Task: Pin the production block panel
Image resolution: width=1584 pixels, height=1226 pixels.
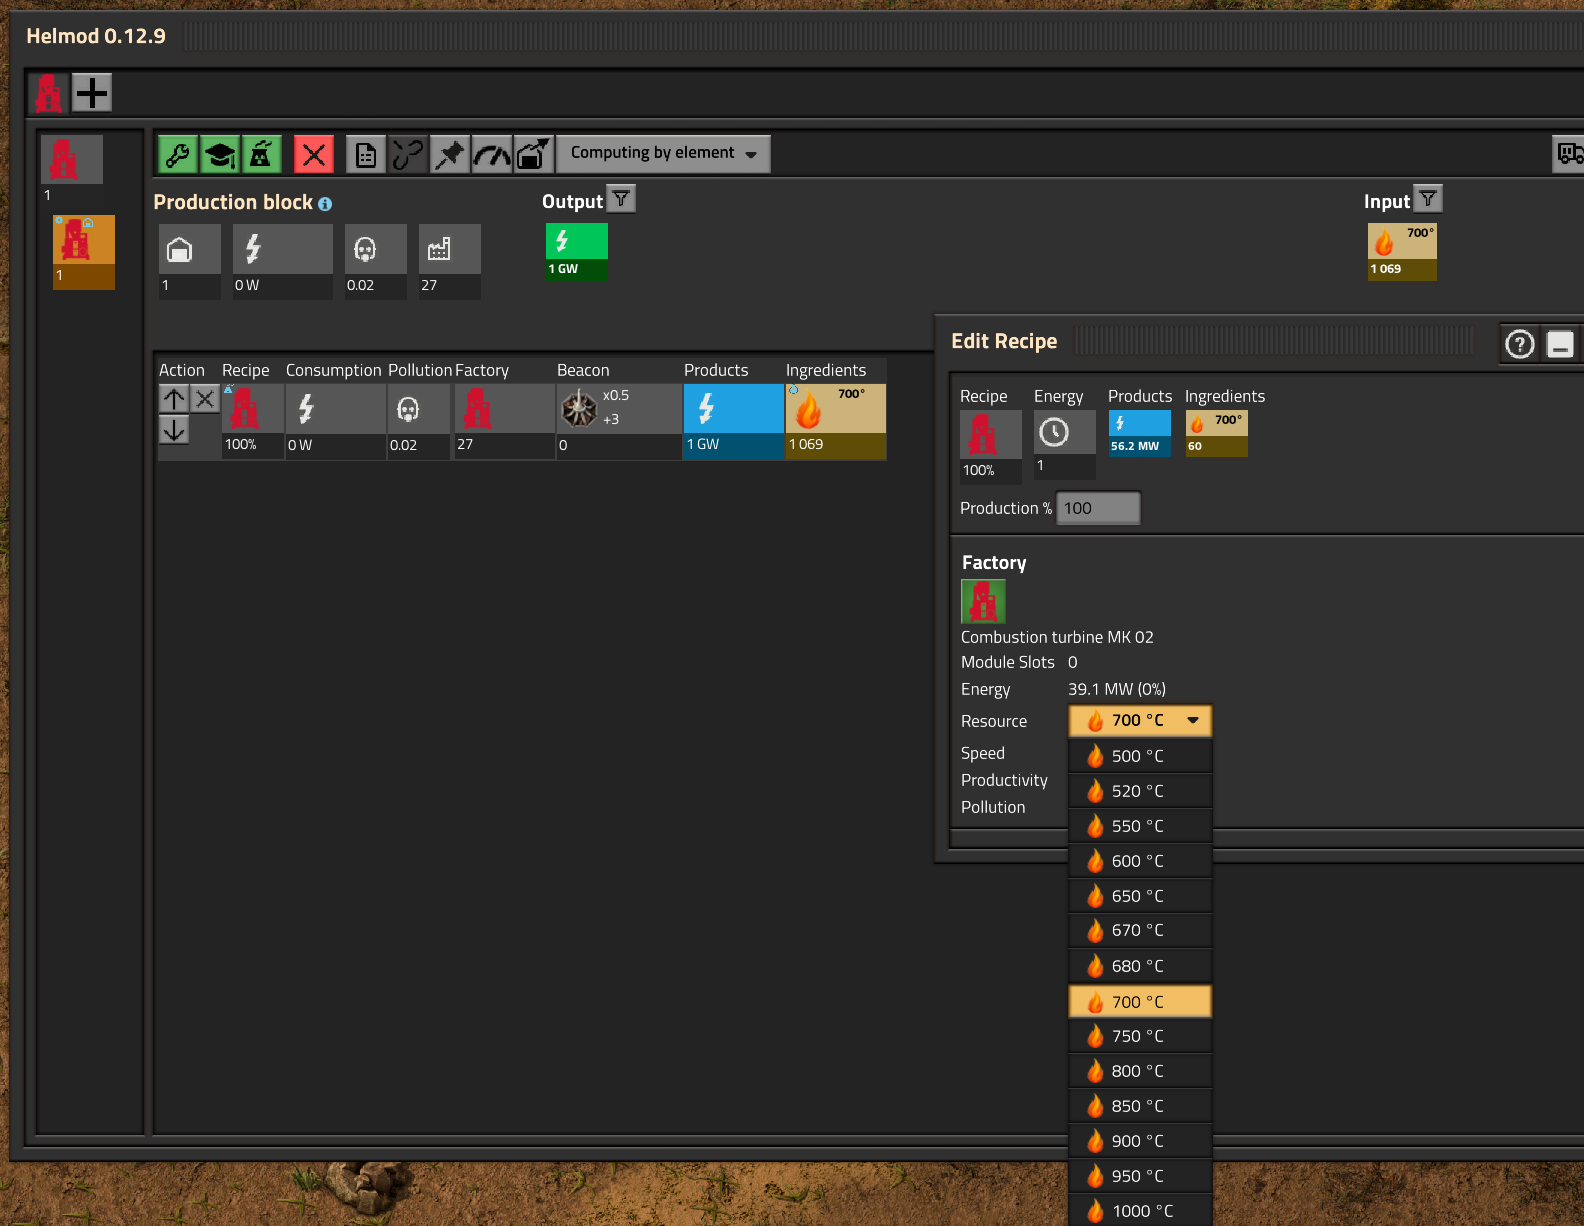Action: (x=450, y=154)
